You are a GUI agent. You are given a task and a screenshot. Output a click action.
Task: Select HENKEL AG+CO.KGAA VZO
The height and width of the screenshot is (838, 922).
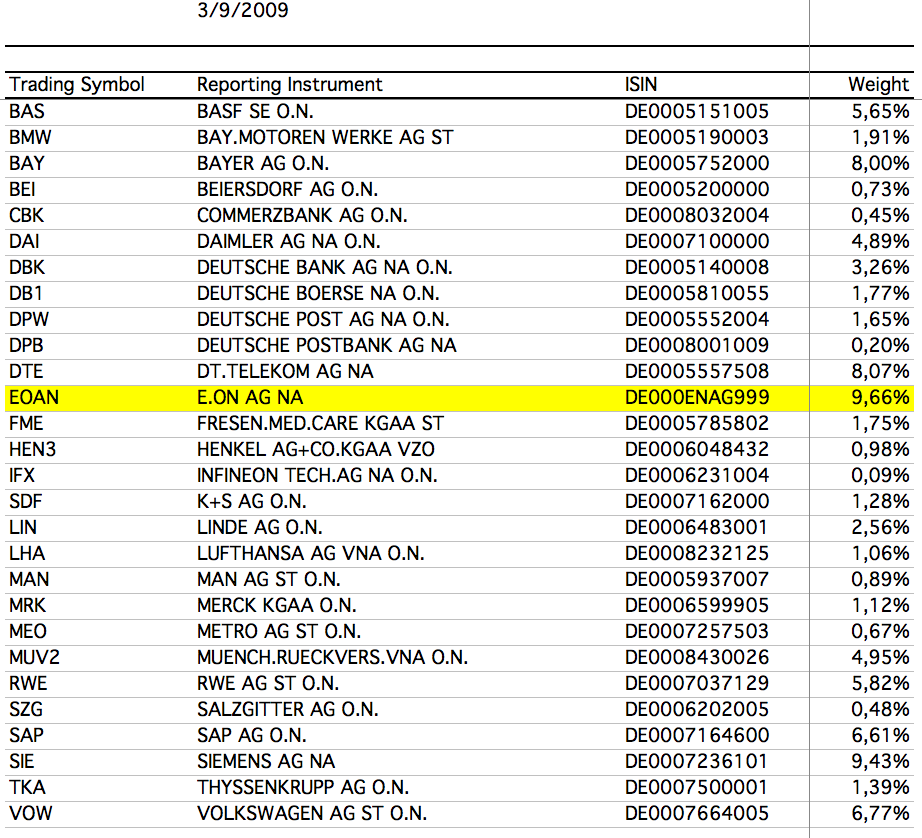[316, 449]
